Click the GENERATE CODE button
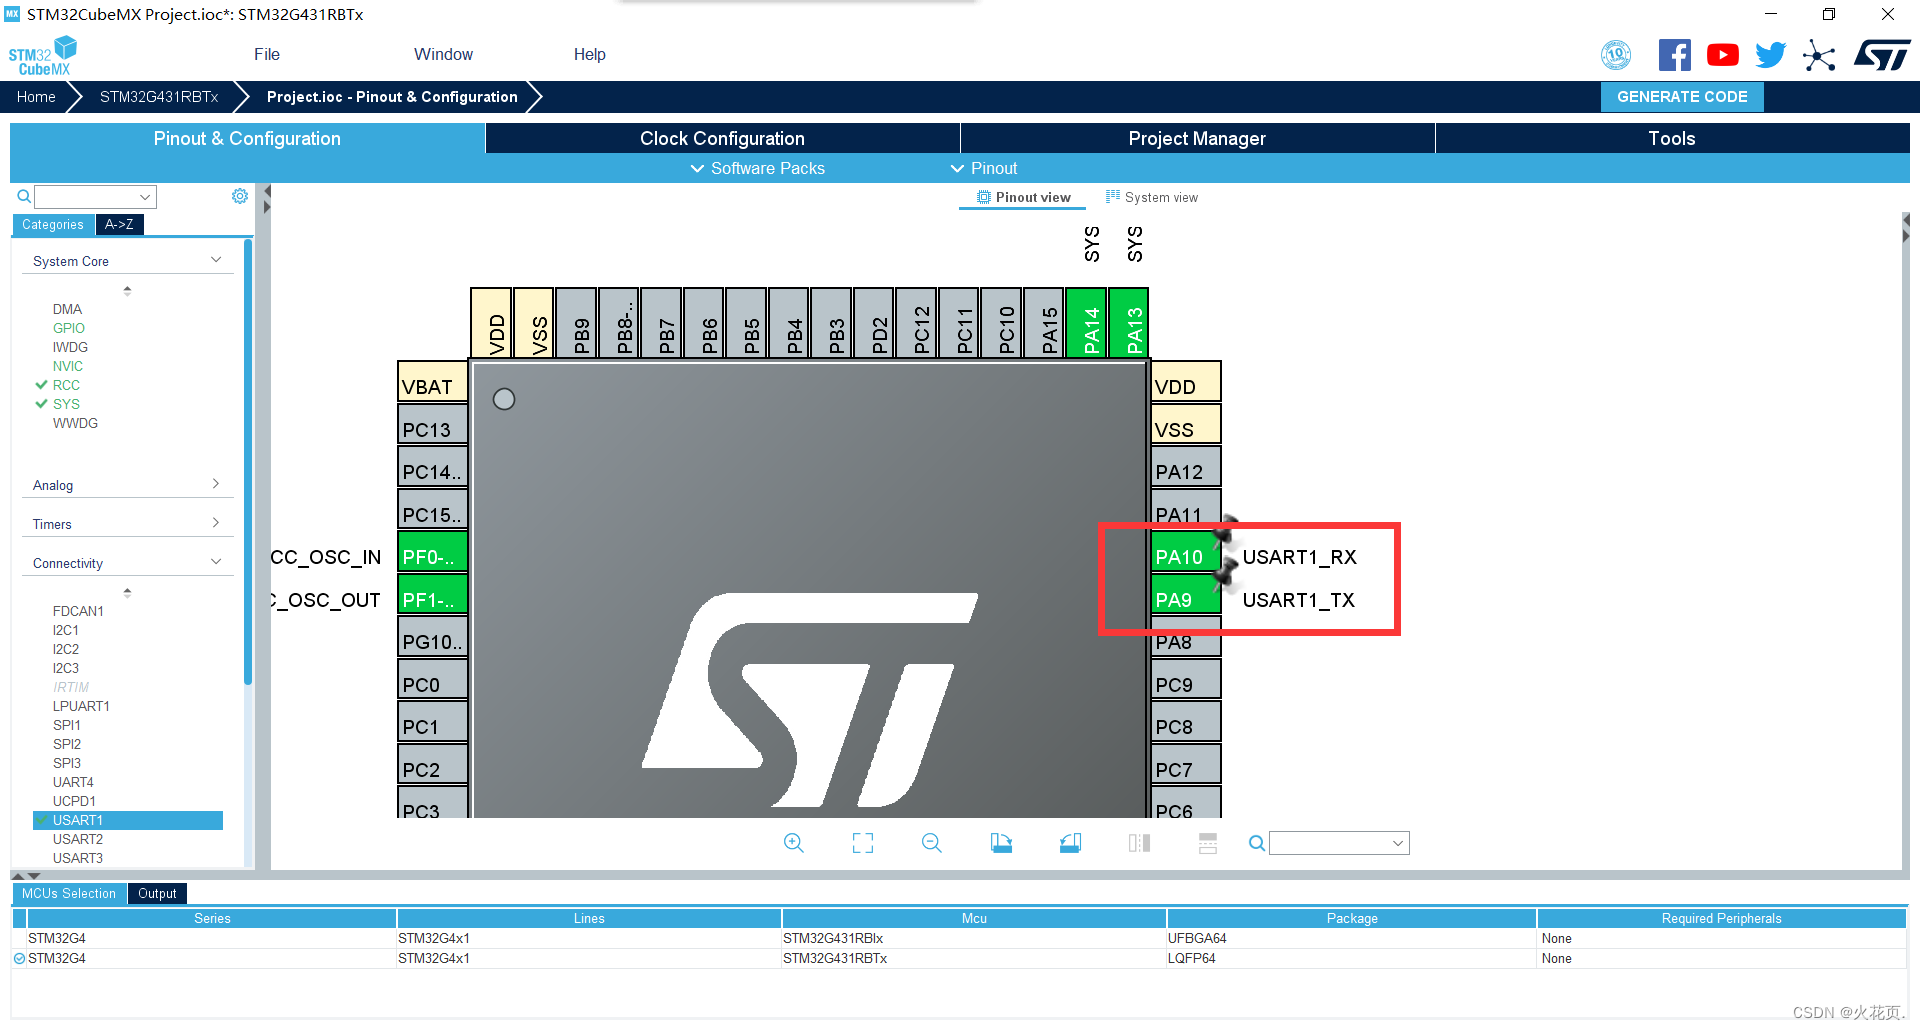This screenshot has height=1030, width=1920. coord(1681,96)
